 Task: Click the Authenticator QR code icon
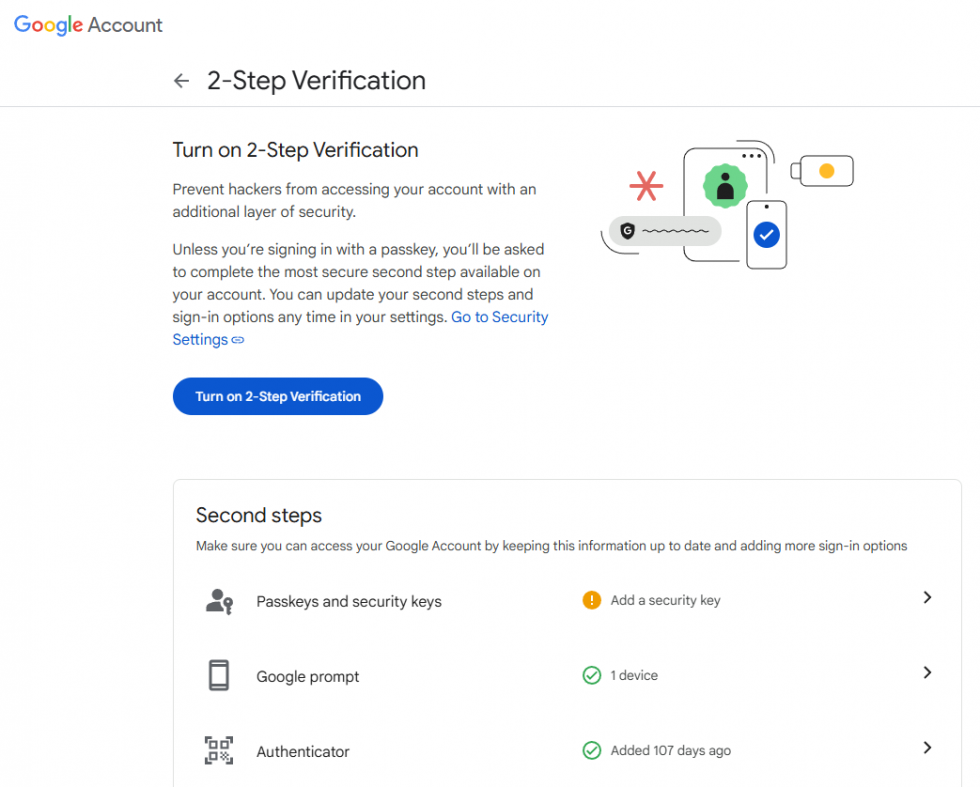(218, 751)
